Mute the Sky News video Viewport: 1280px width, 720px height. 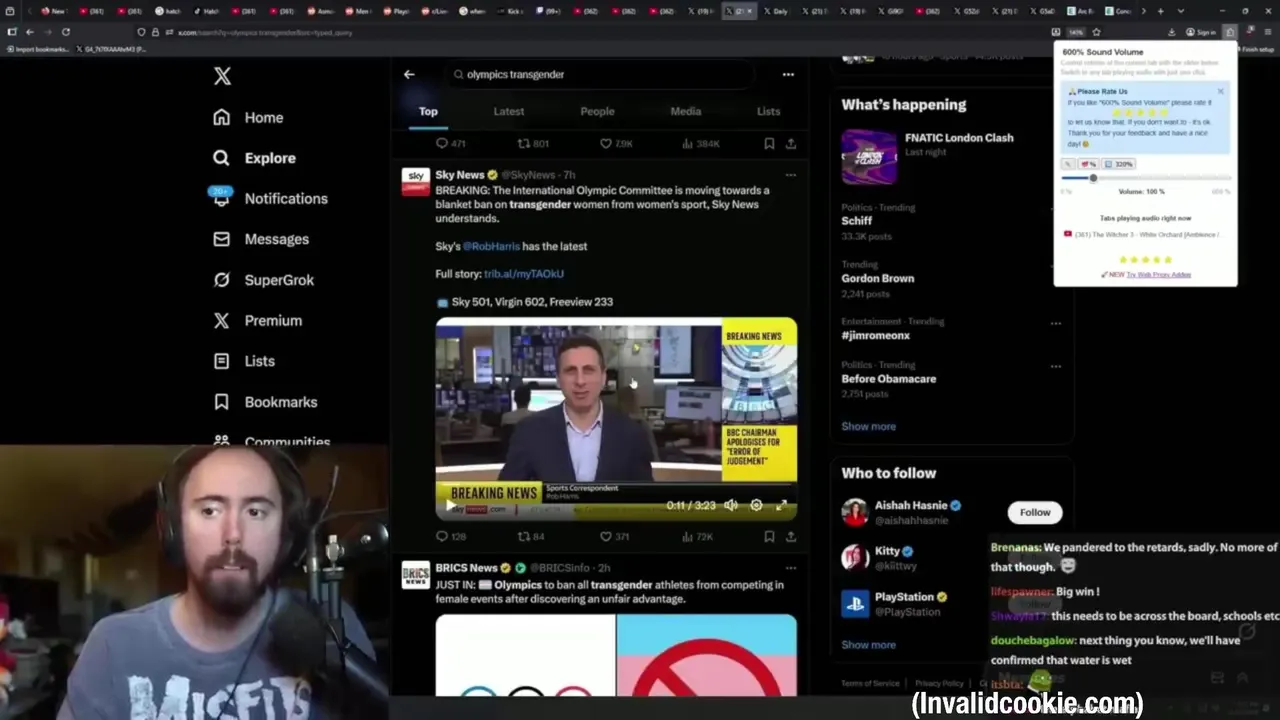(x=731, y=505)
